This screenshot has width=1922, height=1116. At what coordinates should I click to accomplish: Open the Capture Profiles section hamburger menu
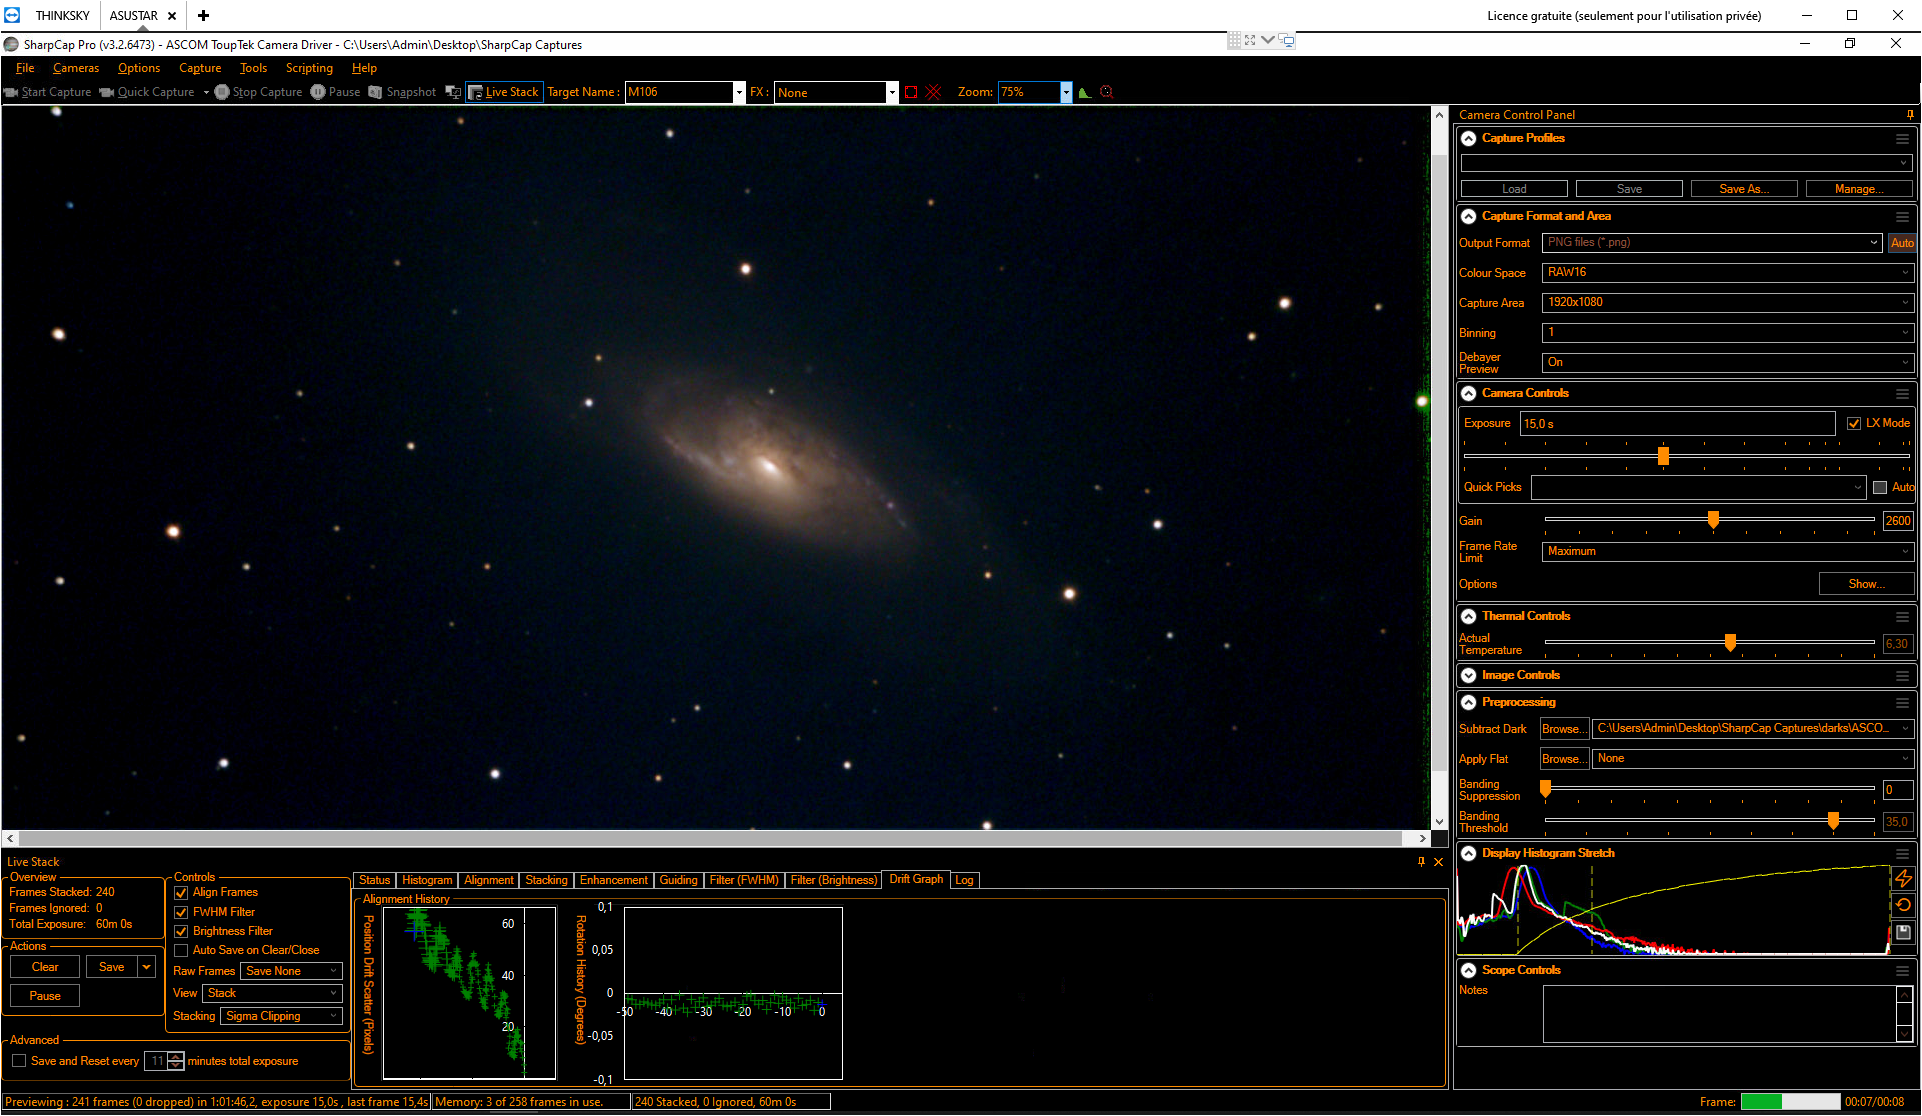click(1902, 139)
